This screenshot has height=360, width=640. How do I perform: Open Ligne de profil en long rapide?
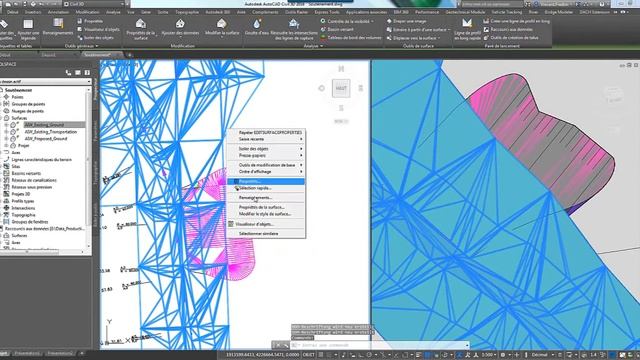click(467, 29)
